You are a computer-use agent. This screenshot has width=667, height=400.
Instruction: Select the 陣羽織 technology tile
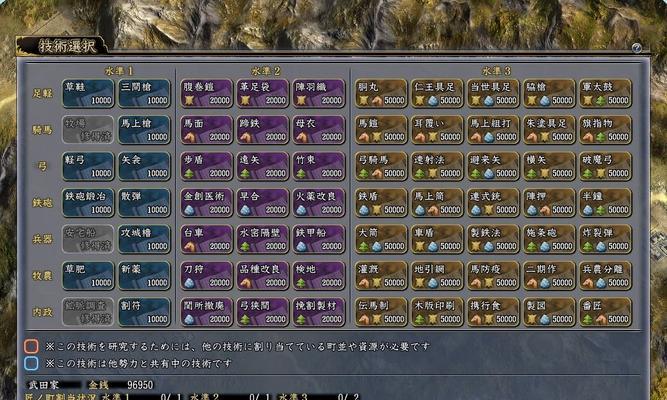coord(319,93)
